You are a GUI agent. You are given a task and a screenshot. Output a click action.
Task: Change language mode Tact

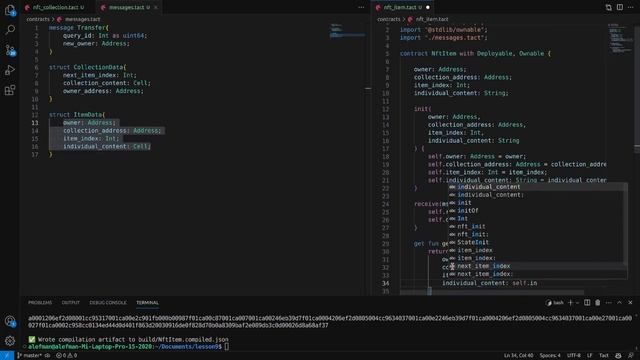point(604,356)
